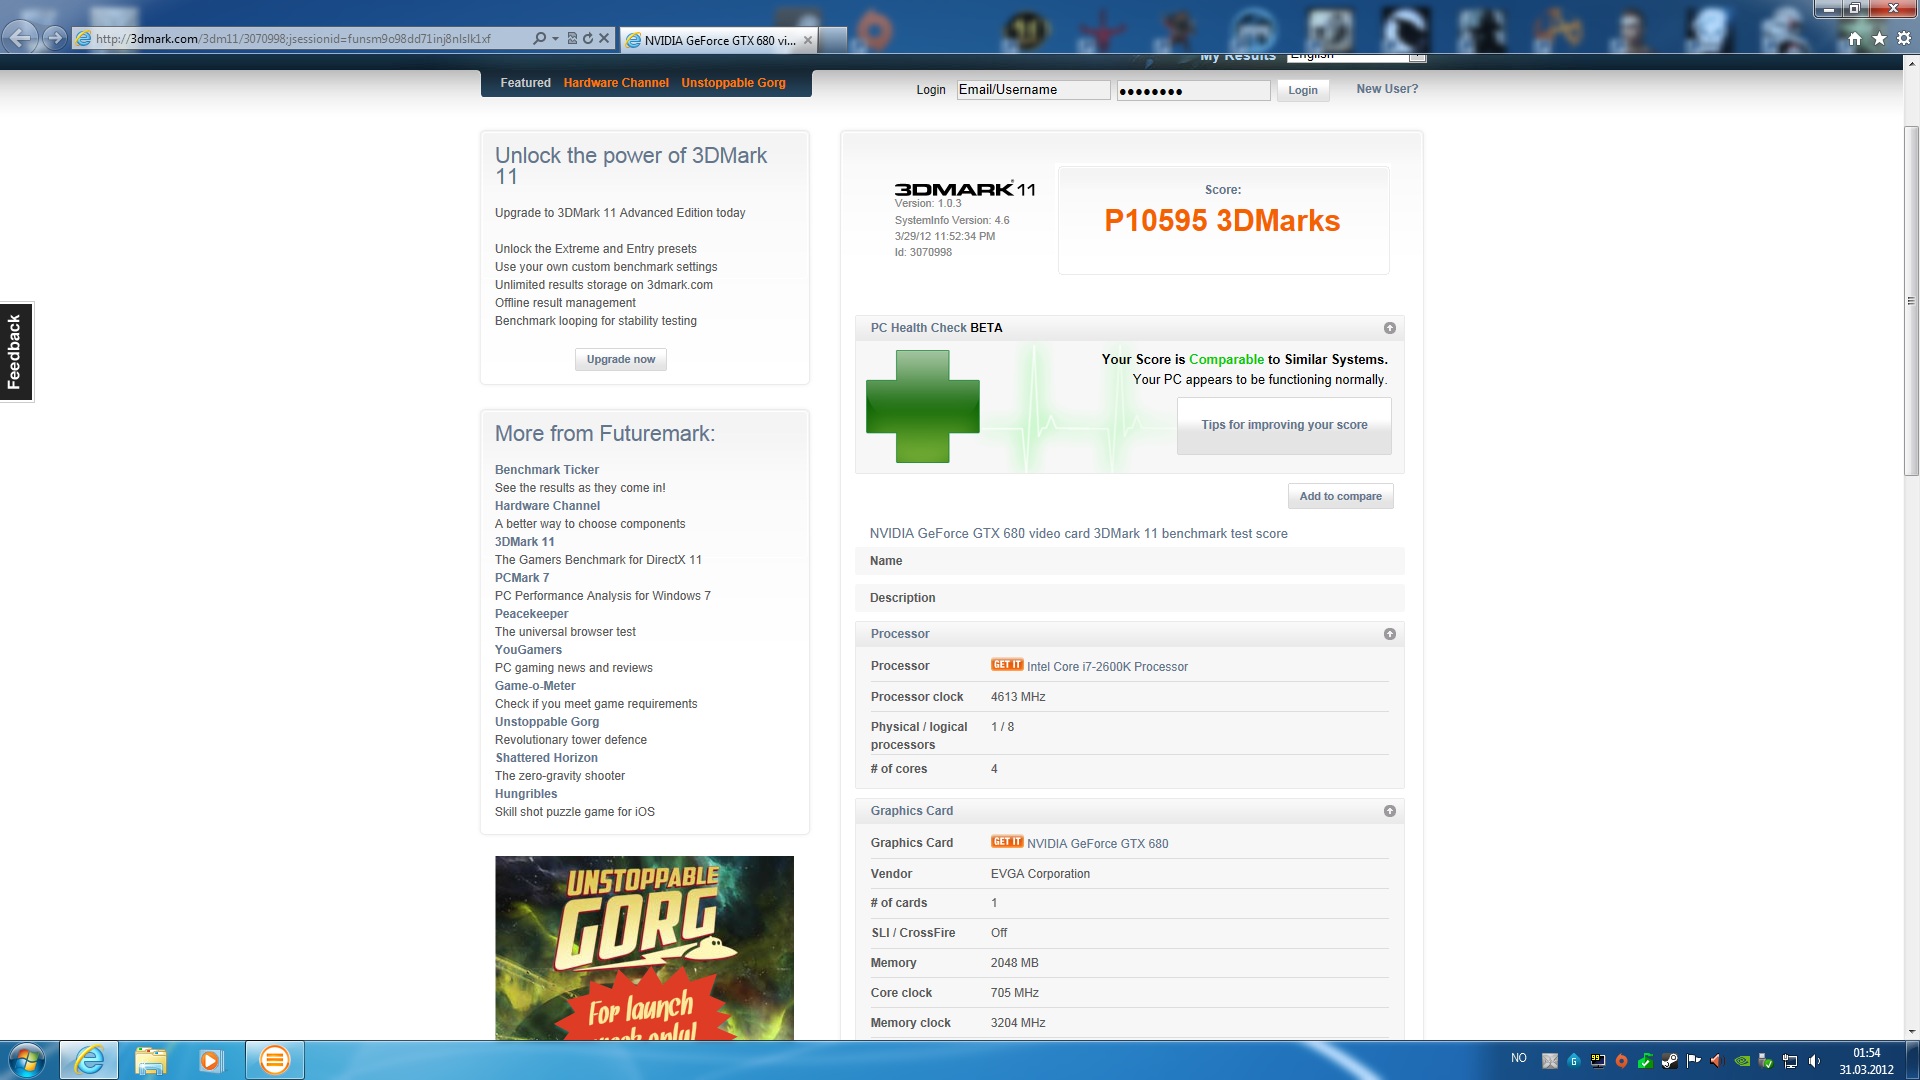Click the Email/Username input field

pyautogui.click(x=1033, y=90)
